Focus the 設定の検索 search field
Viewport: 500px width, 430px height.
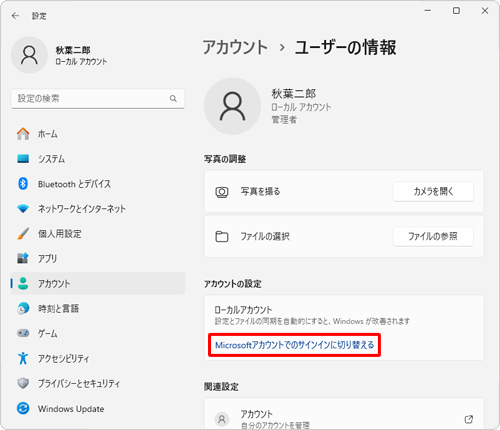pyautogui.click(x=98, y=99)
